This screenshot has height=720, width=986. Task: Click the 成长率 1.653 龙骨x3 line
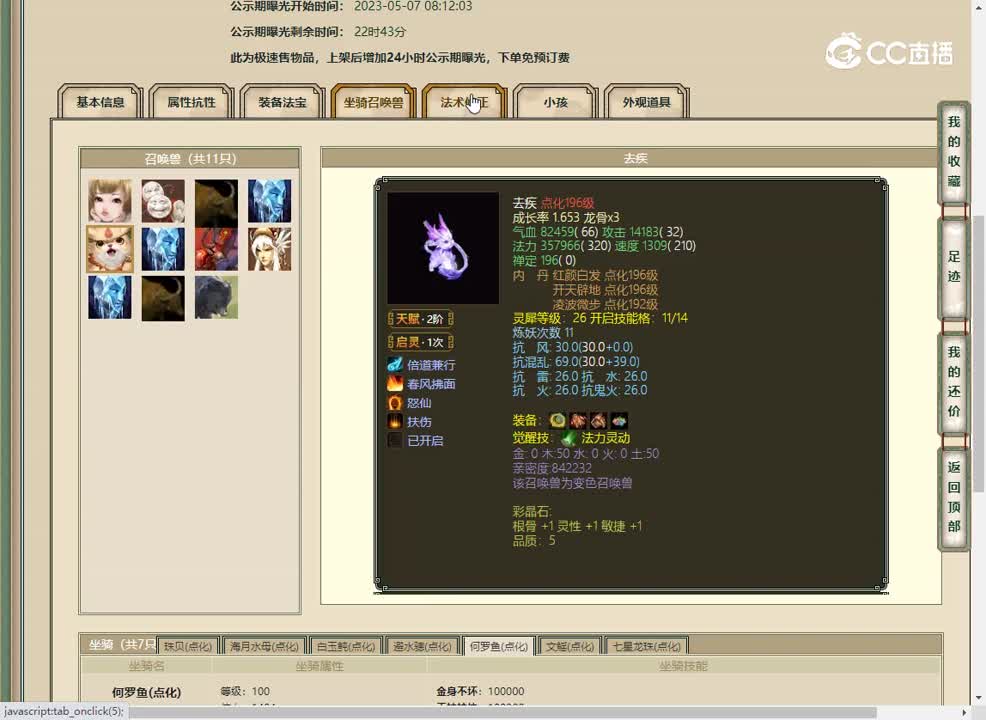[x=566, y=218]
